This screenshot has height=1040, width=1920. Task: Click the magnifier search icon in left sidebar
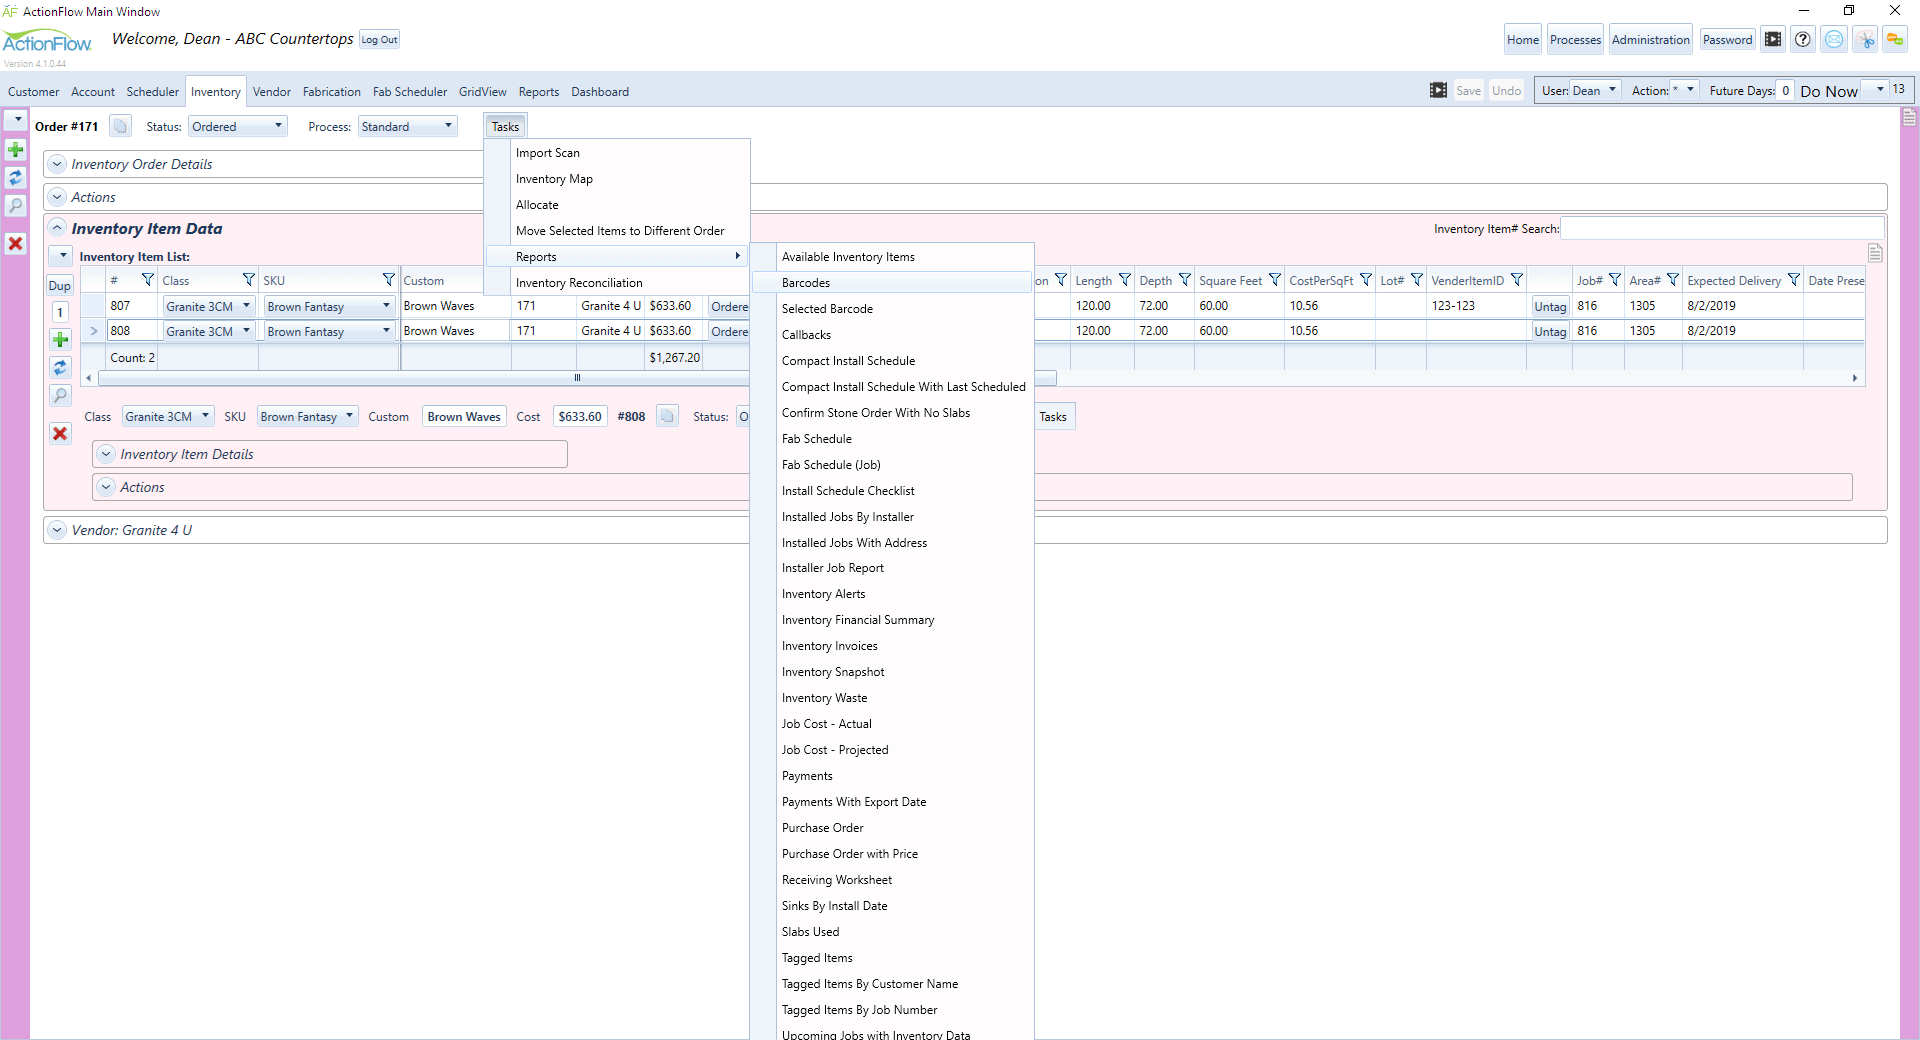click(15, 206)
